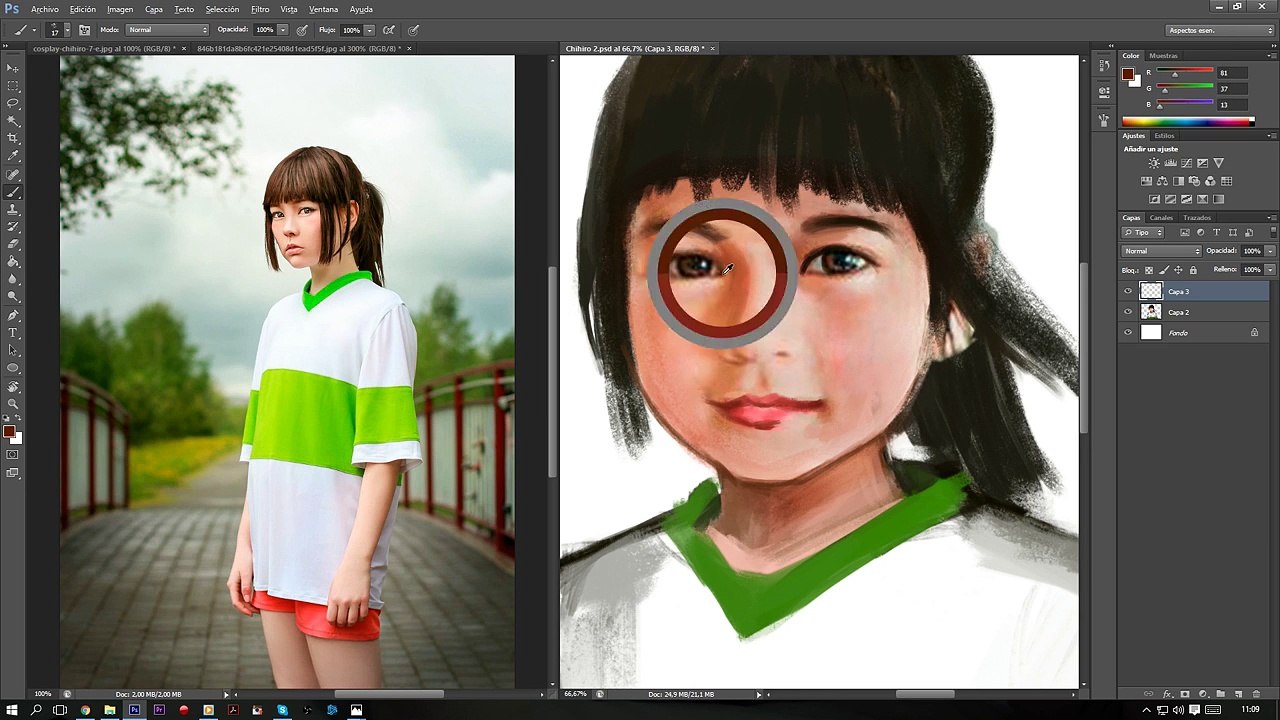The image size is (1280, 720).
Task: Select the Healing Brush tool
Action: [x=13, y=174]
